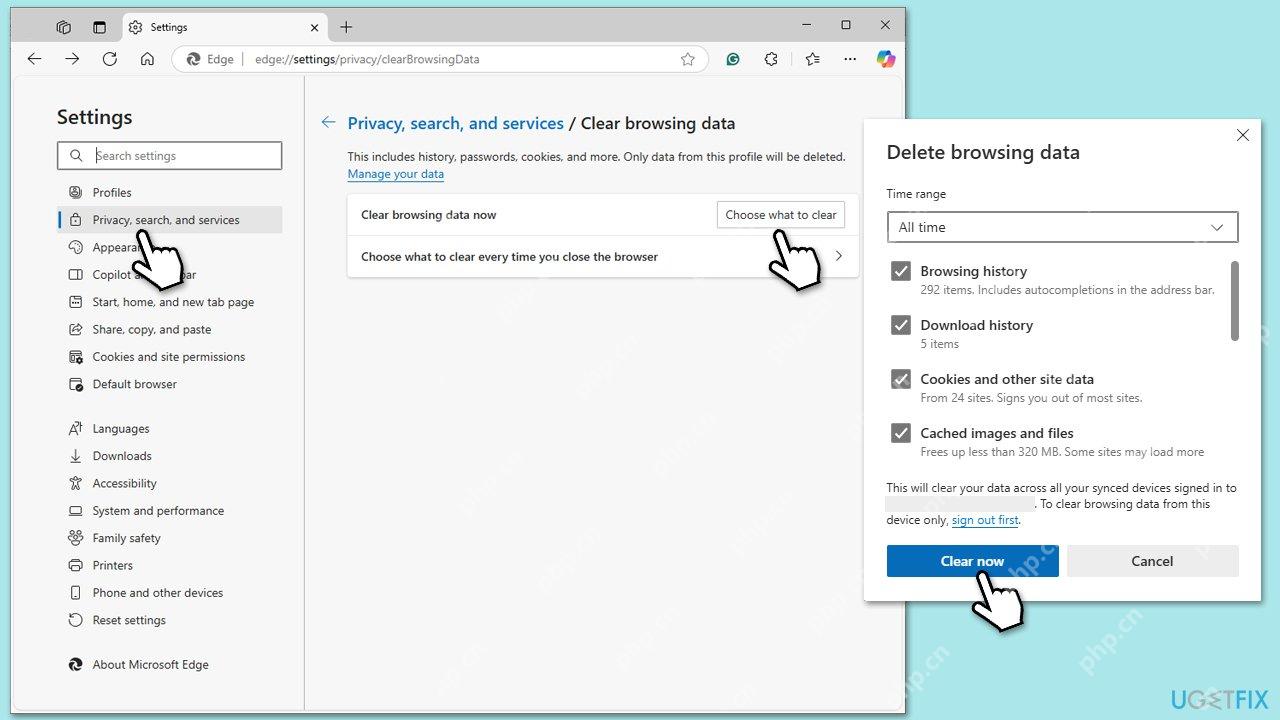Image resolution: width=1280 pixels, height=720 pixels.
Task: Uncheck Download history
Action: click(901, 325)
